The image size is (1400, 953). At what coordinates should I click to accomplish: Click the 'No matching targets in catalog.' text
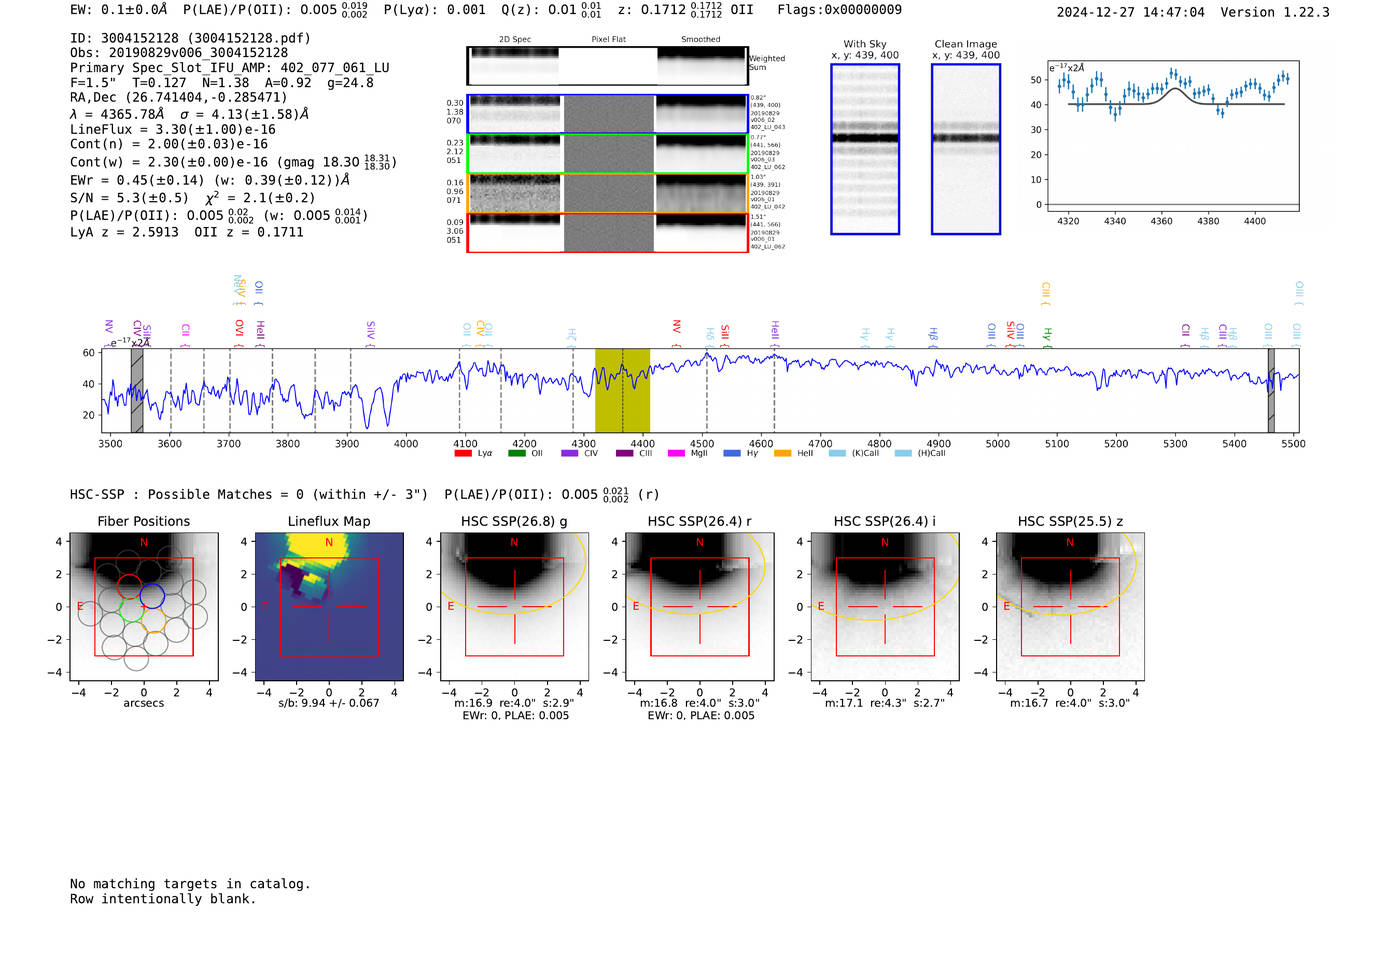(x=190, y=883)
